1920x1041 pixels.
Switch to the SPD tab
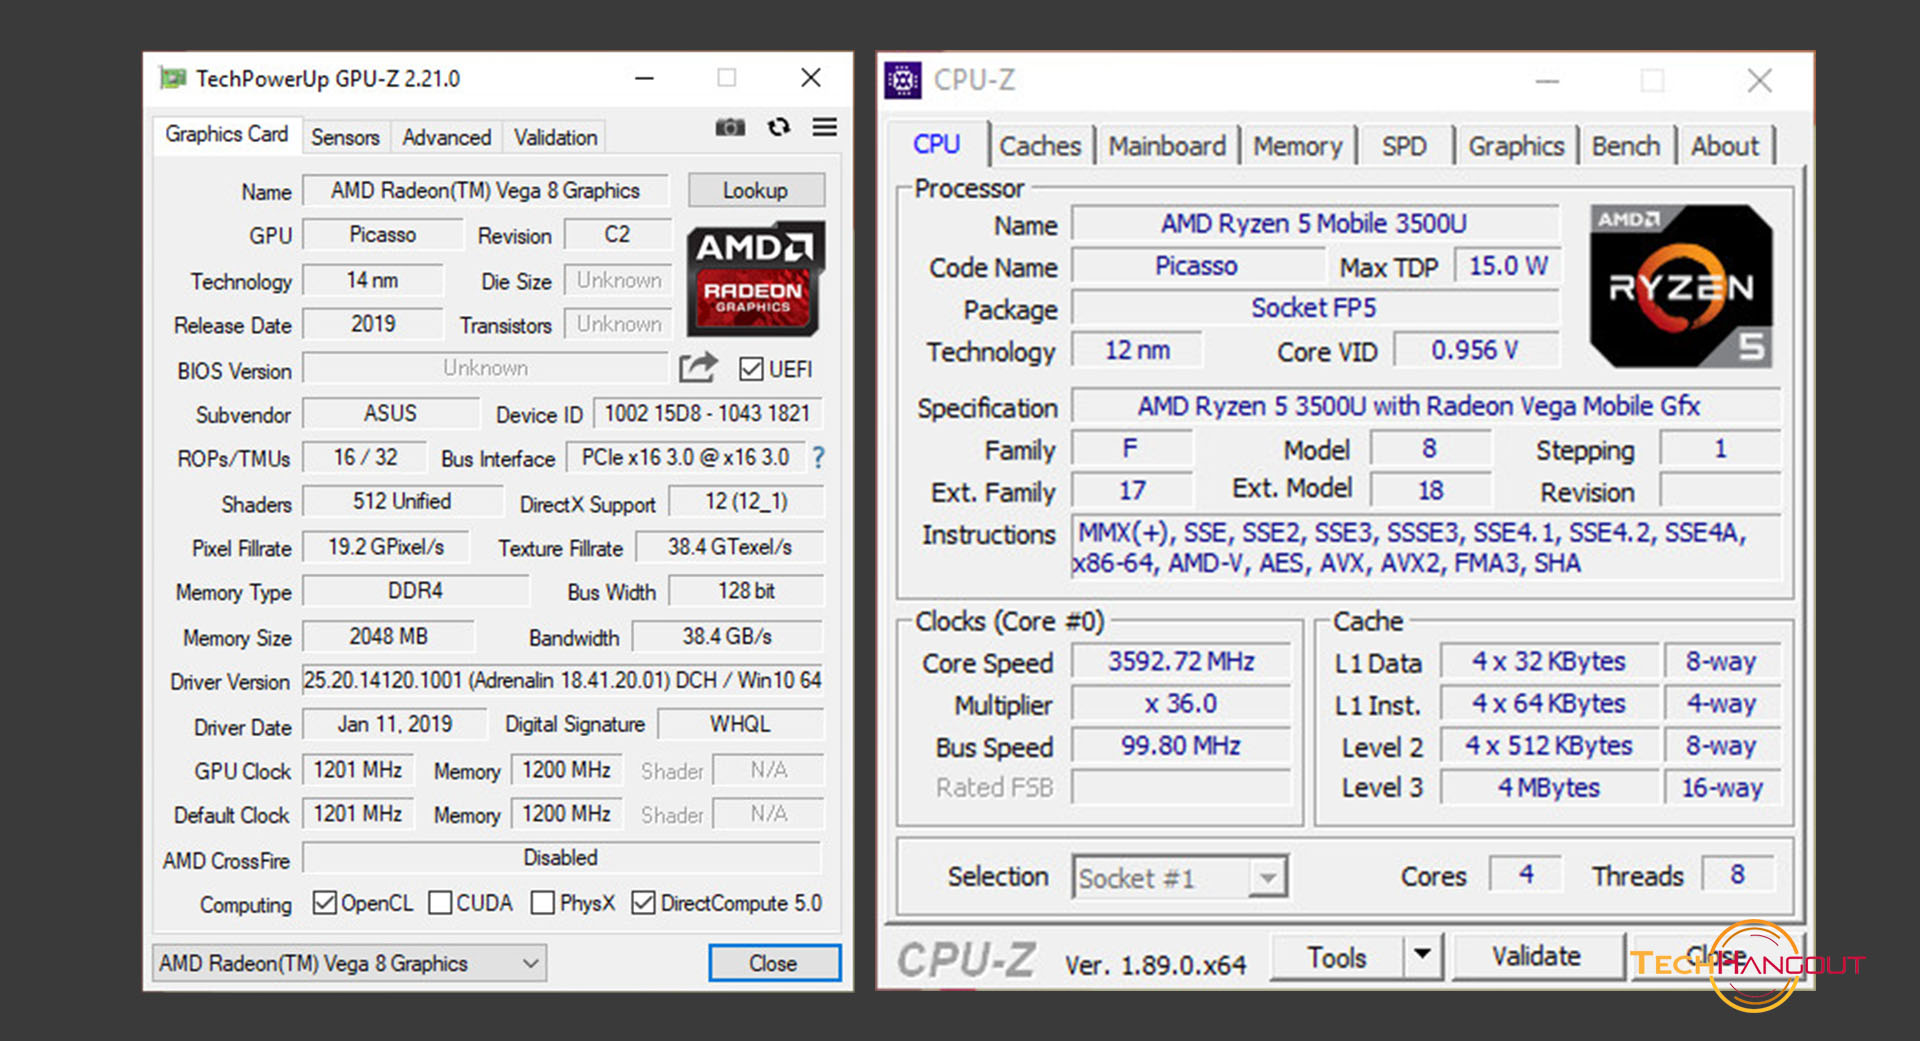click(x=1404, y=146)
